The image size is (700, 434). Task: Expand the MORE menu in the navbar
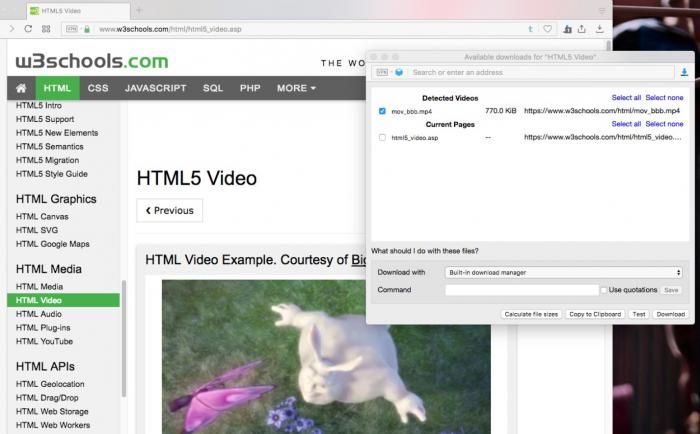point(296,88)
